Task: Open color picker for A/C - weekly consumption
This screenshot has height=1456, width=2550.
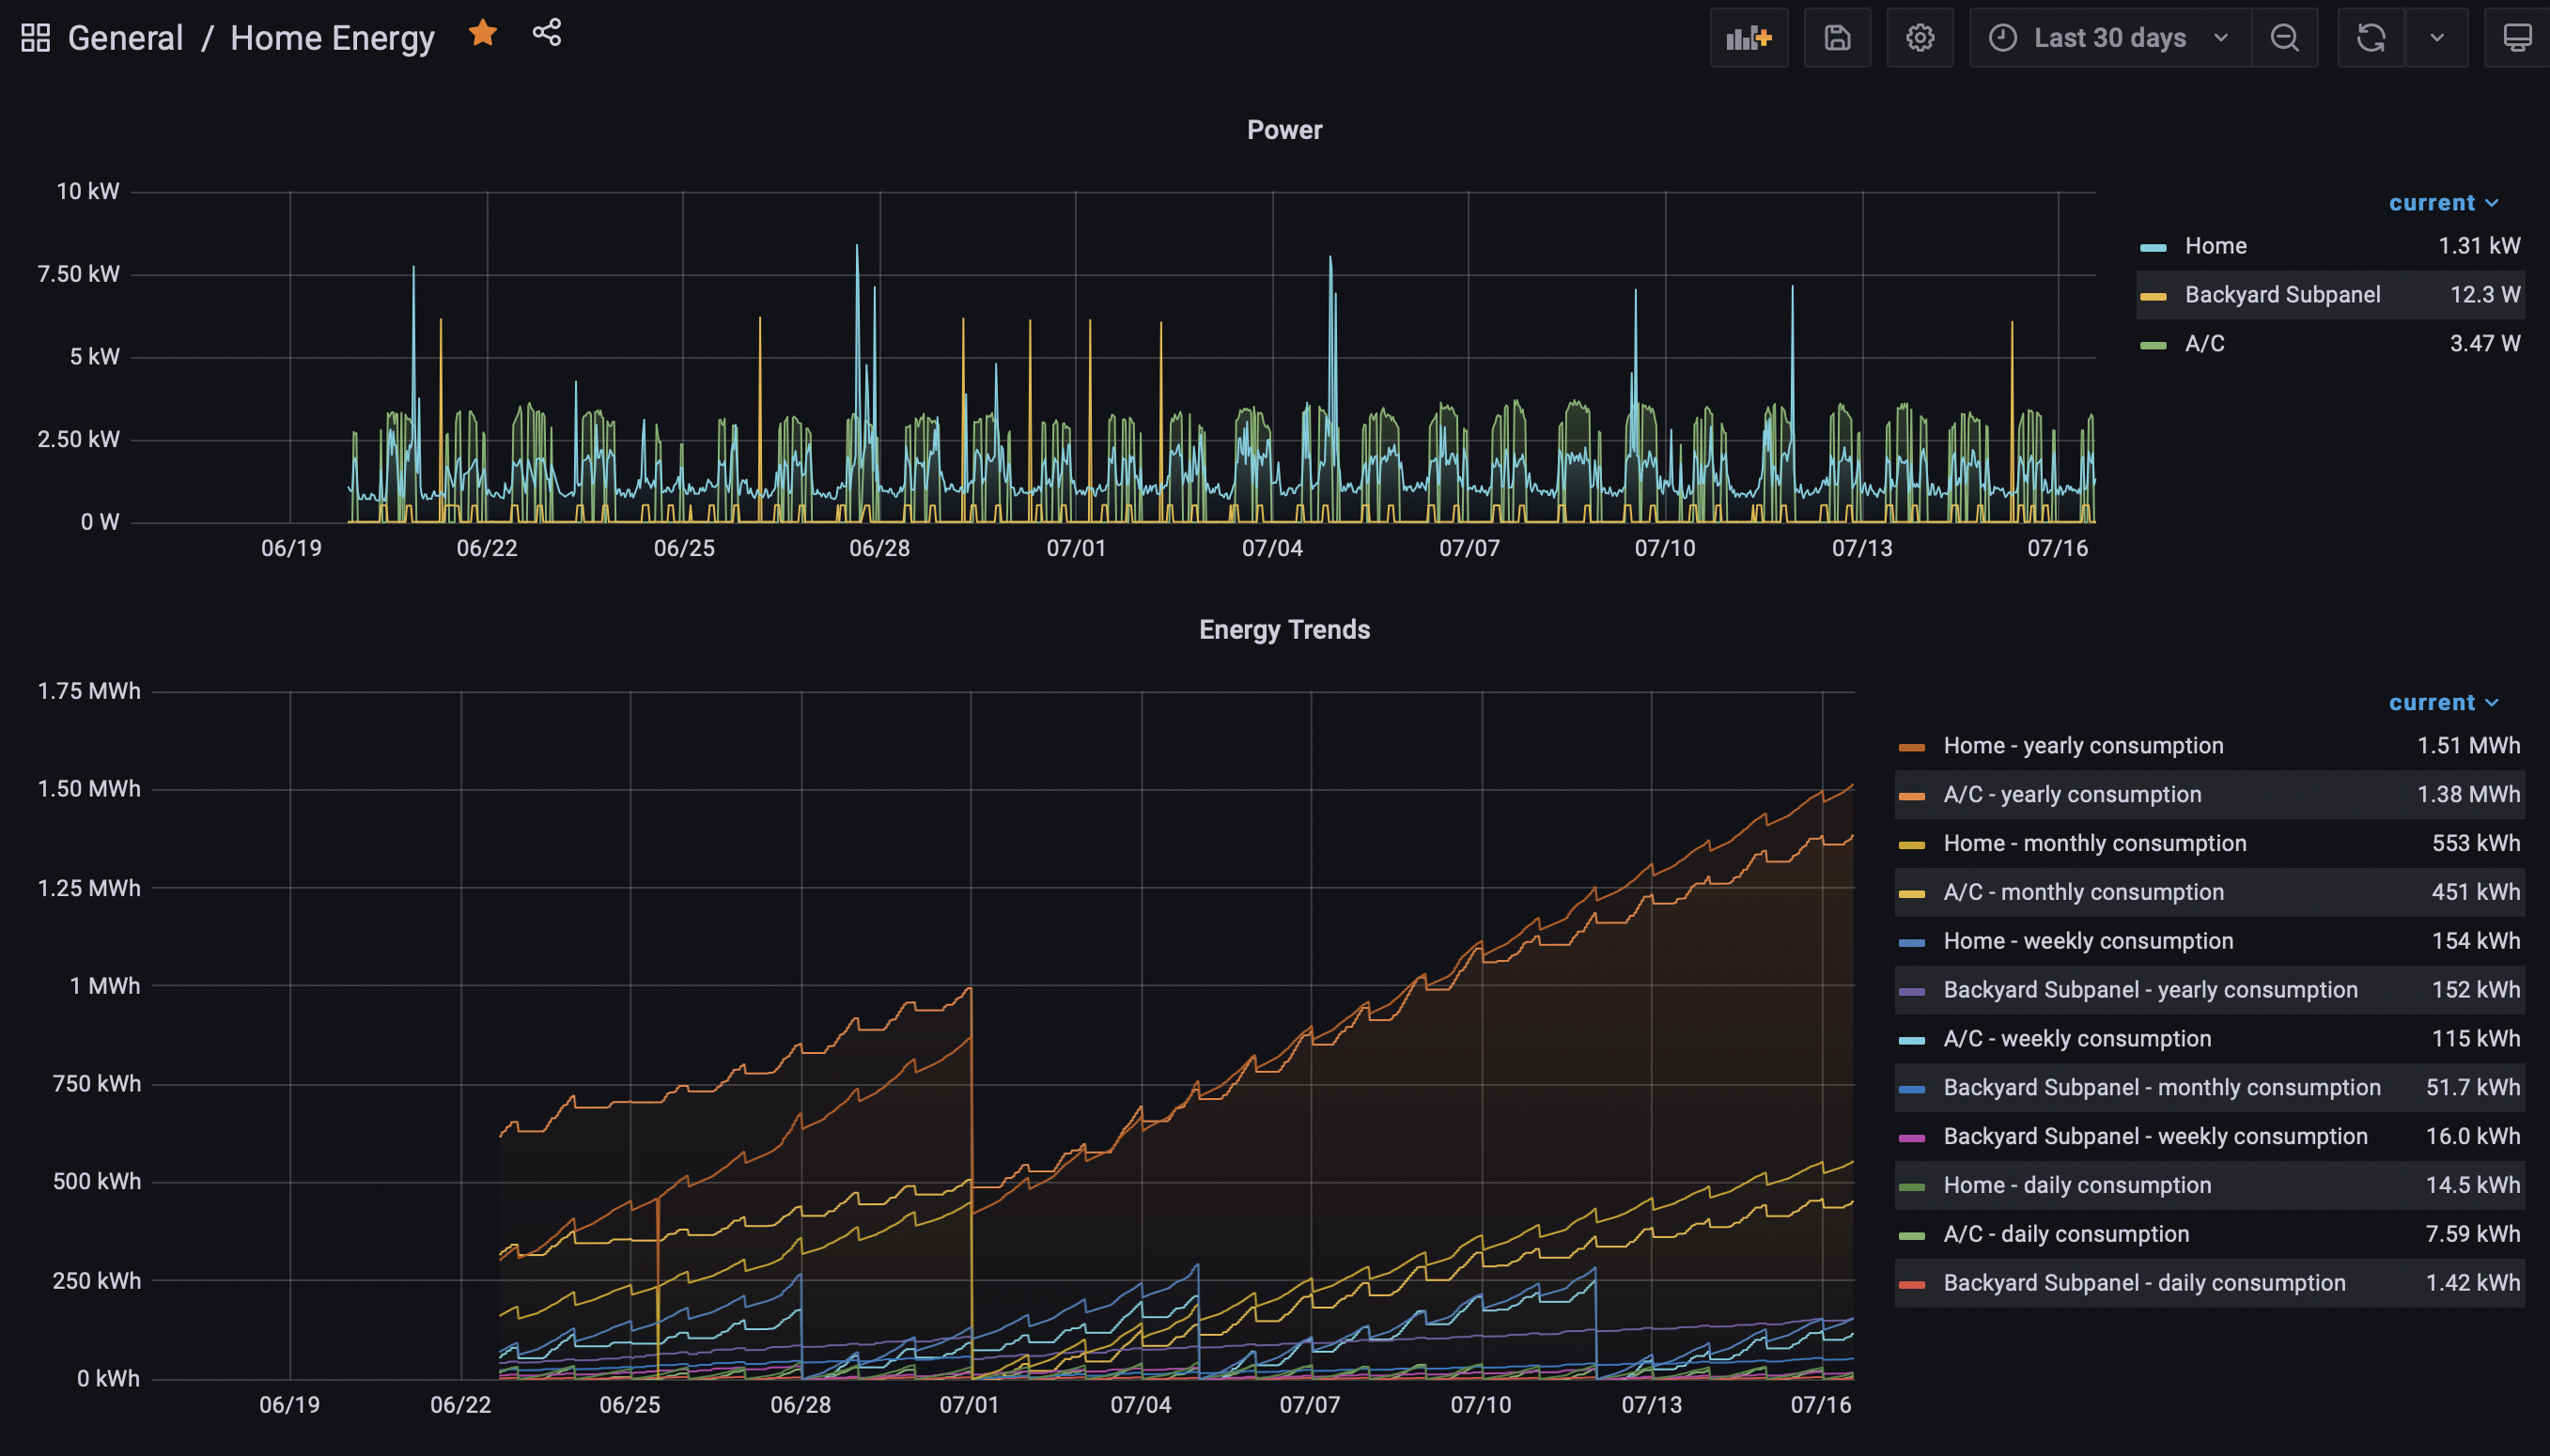Action: pyautogui.click(x=1912, y=1040)
